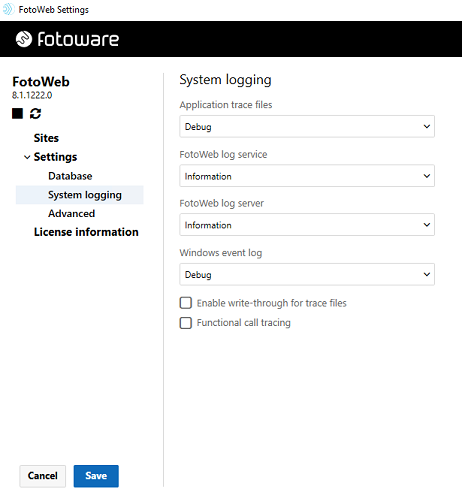This screenshot has height=498, width=462.
Task: Cancel changes with the Cancel button
Action: point(43,476)
